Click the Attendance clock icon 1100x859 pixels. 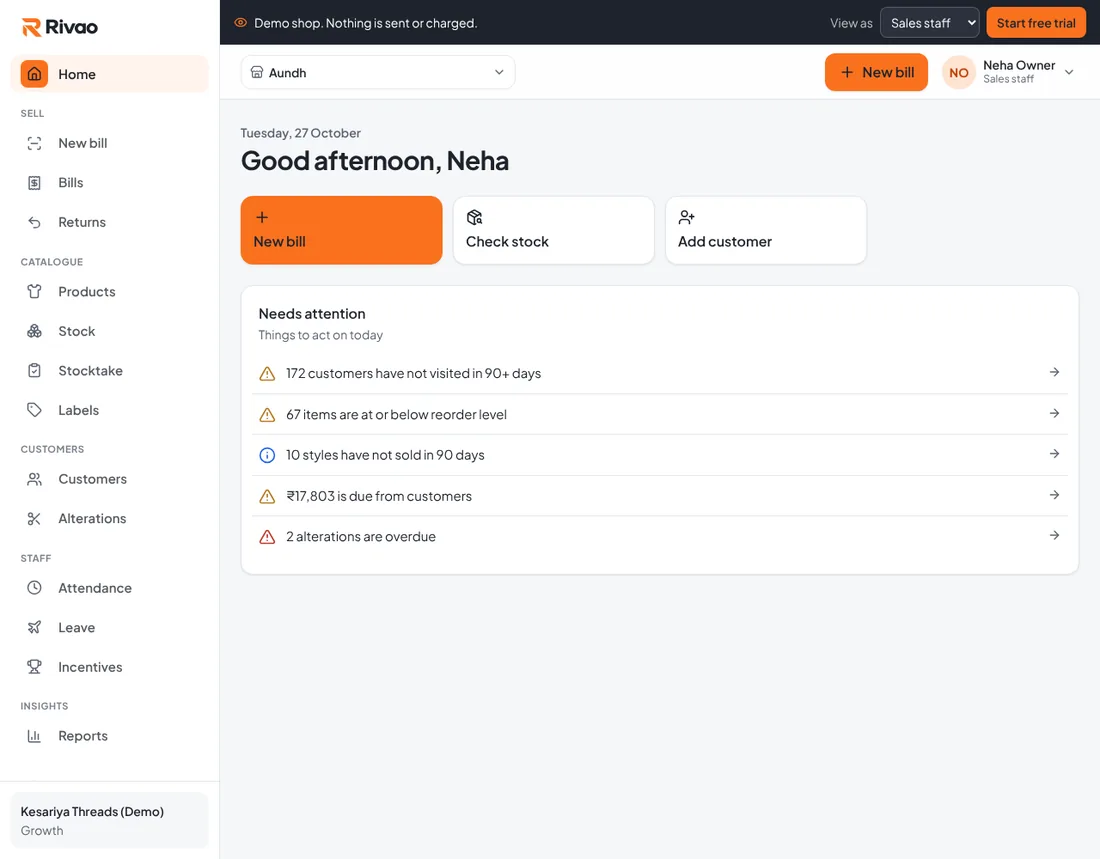coord(34,587)
